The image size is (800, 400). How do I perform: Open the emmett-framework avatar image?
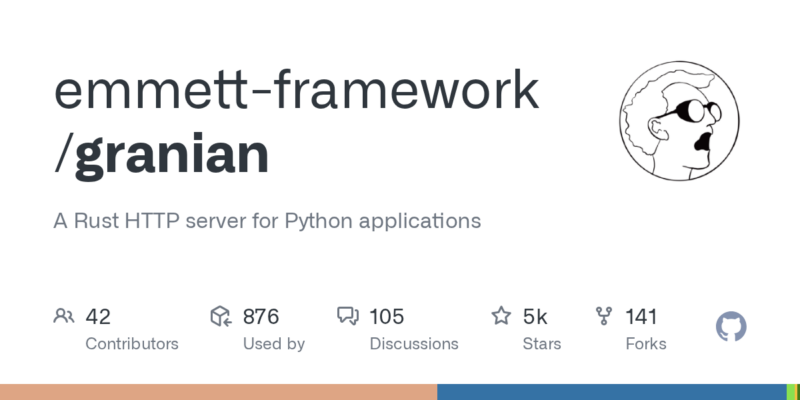tap(679, 120)
